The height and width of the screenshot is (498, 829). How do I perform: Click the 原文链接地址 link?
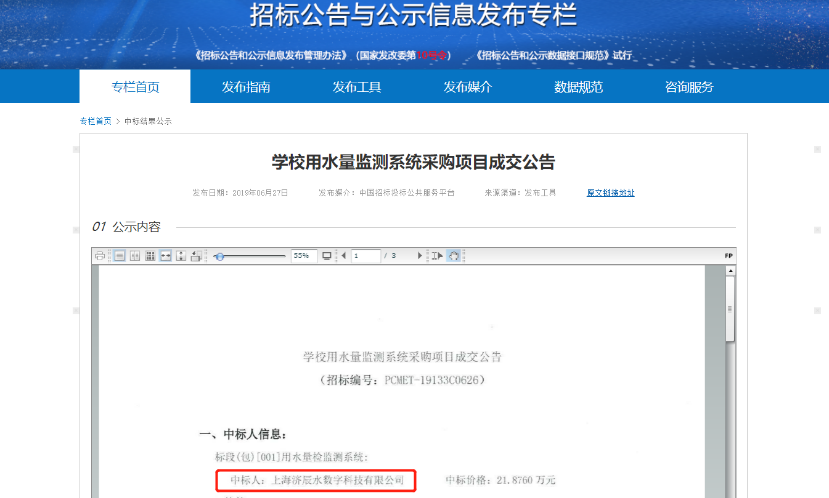(x=610, y=193)
